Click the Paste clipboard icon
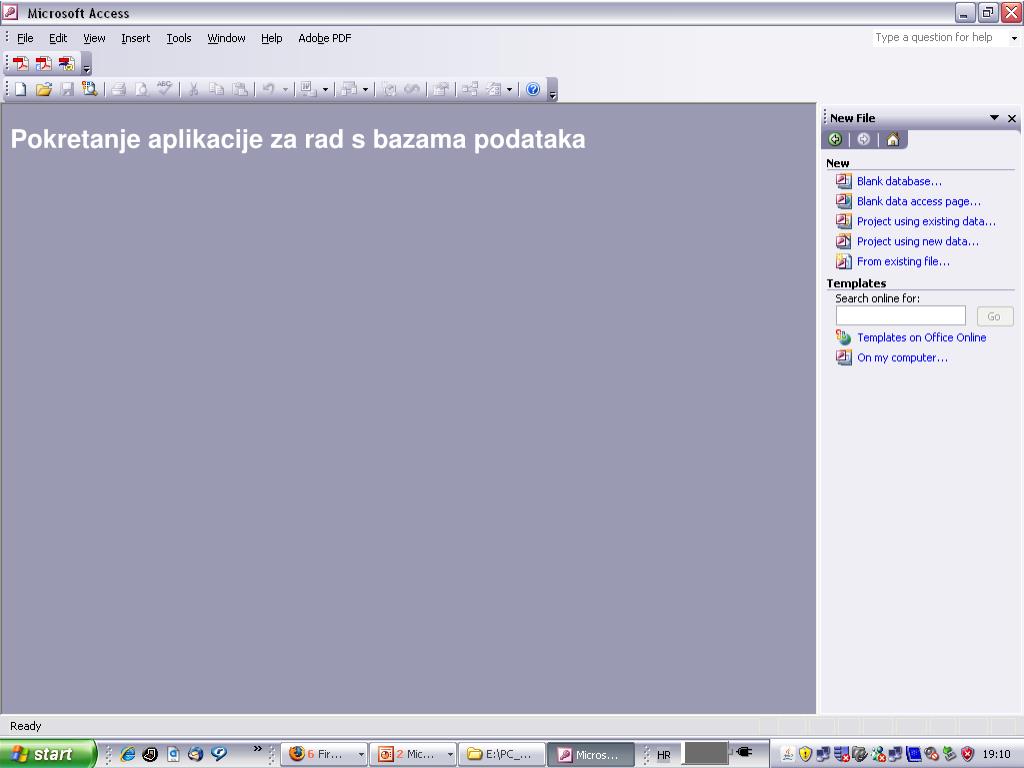 [240, 89]
